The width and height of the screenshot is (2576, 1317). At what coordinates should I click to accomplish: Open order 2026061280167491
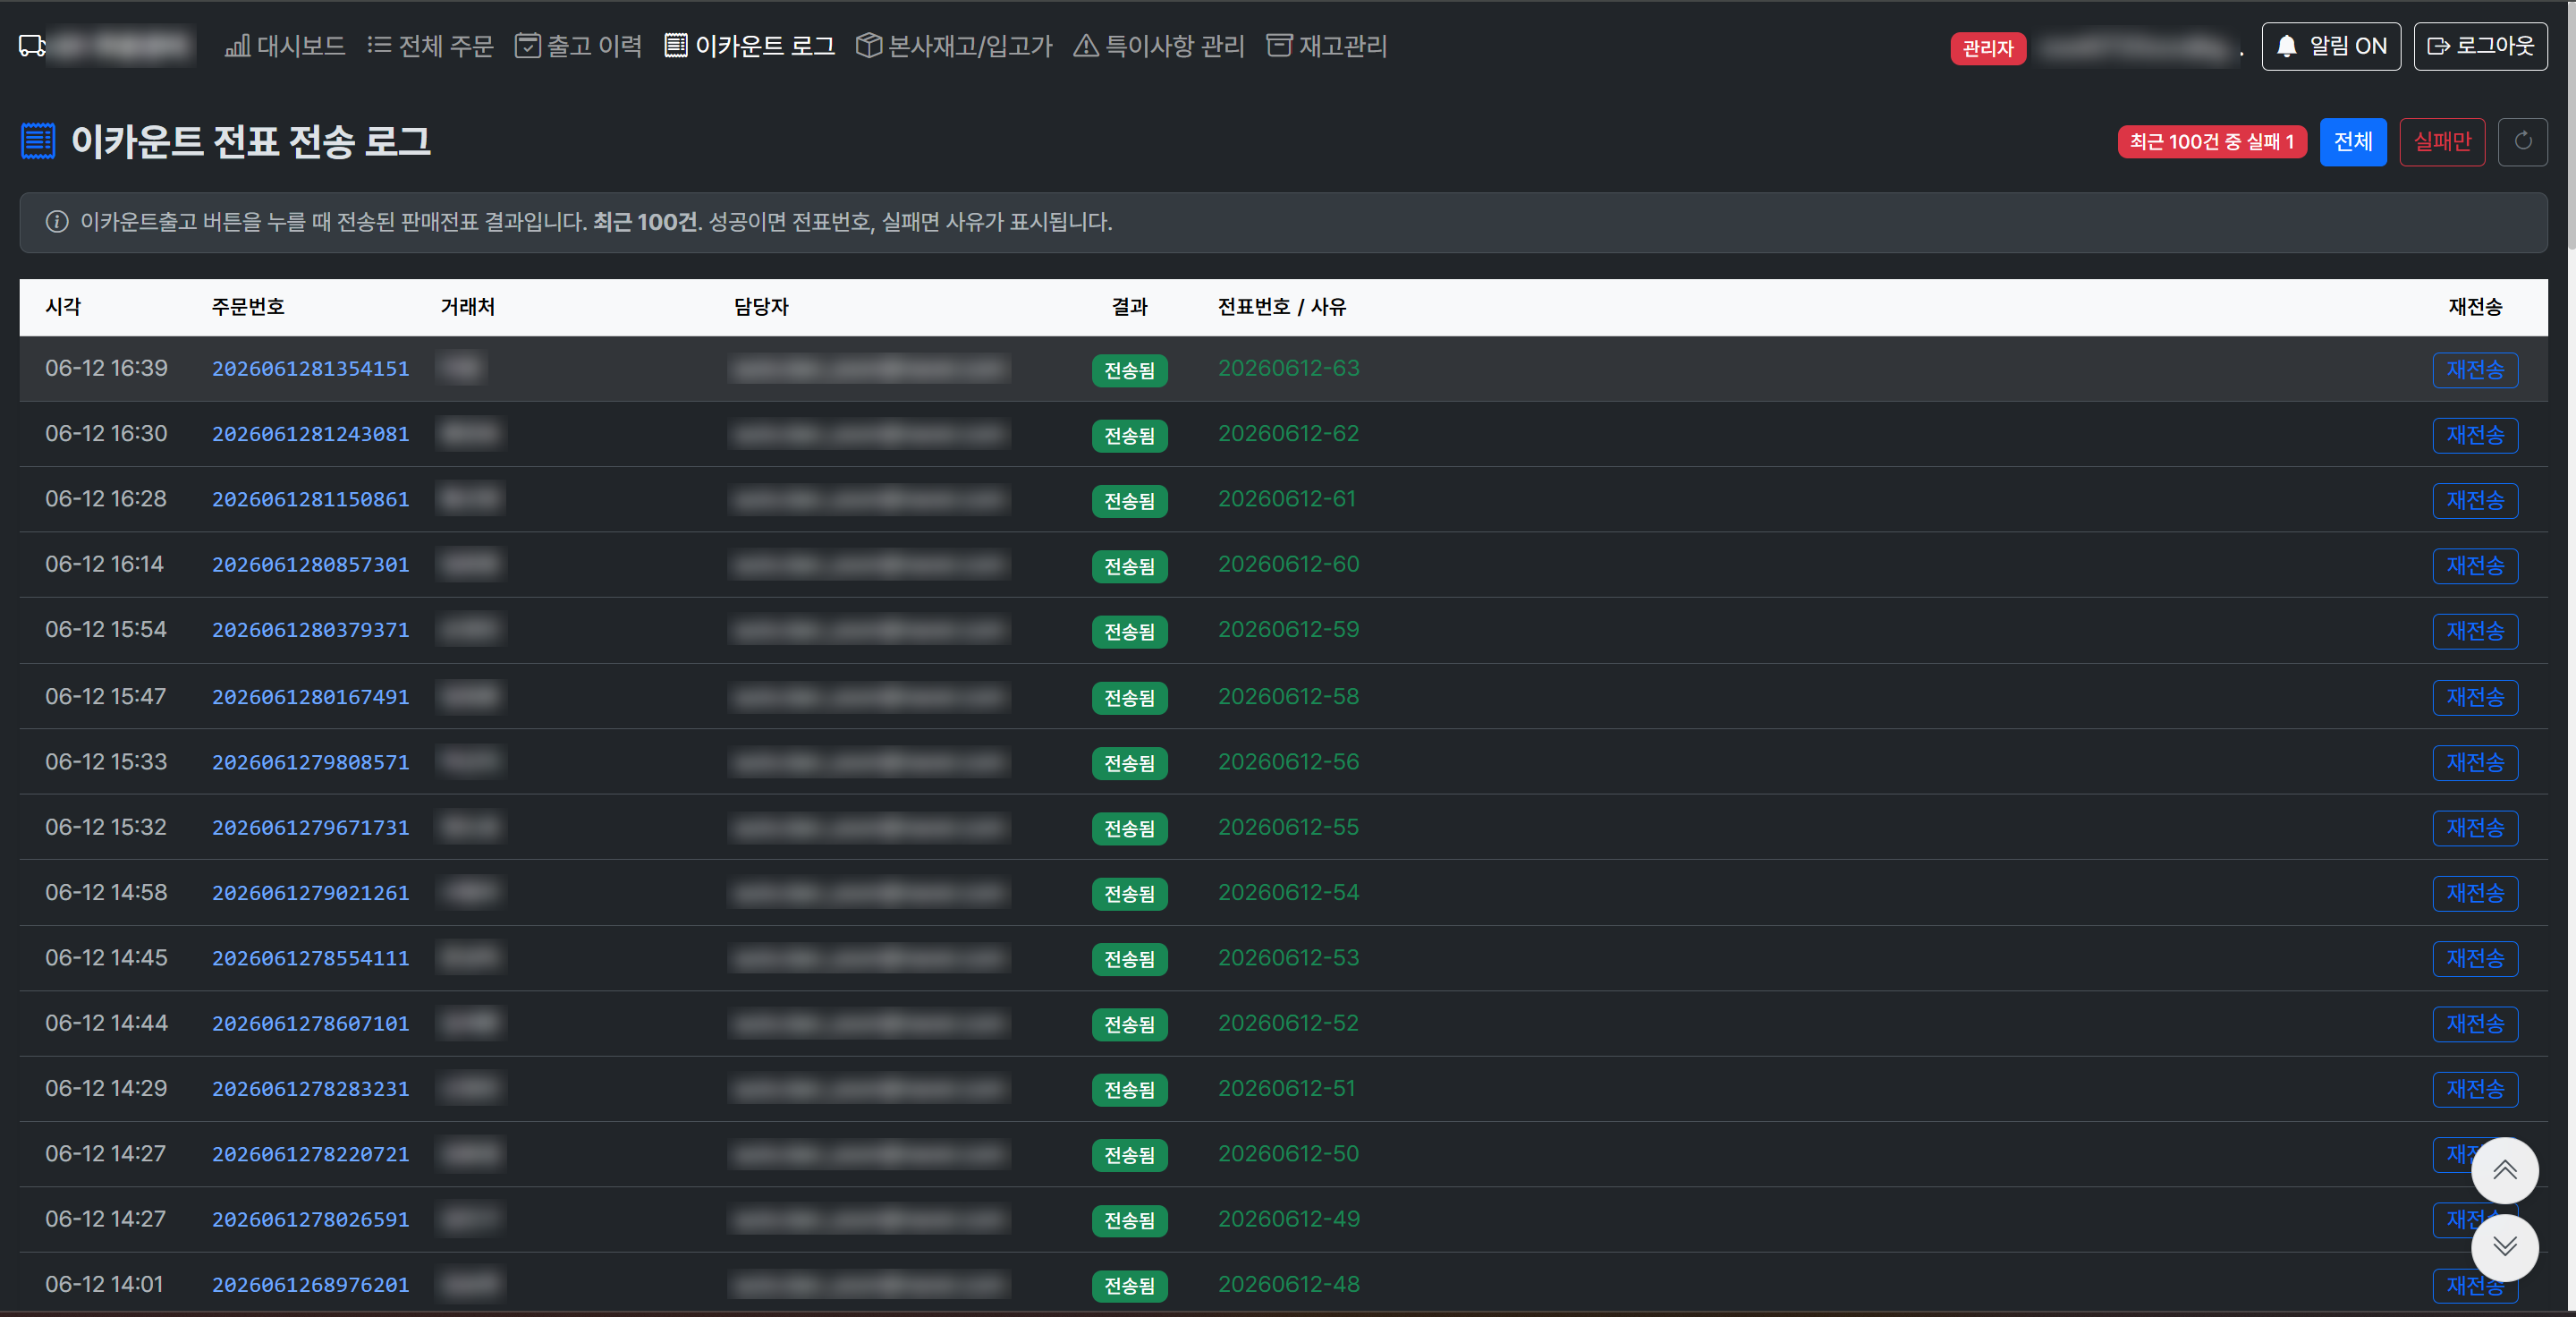tap(310, 697)
